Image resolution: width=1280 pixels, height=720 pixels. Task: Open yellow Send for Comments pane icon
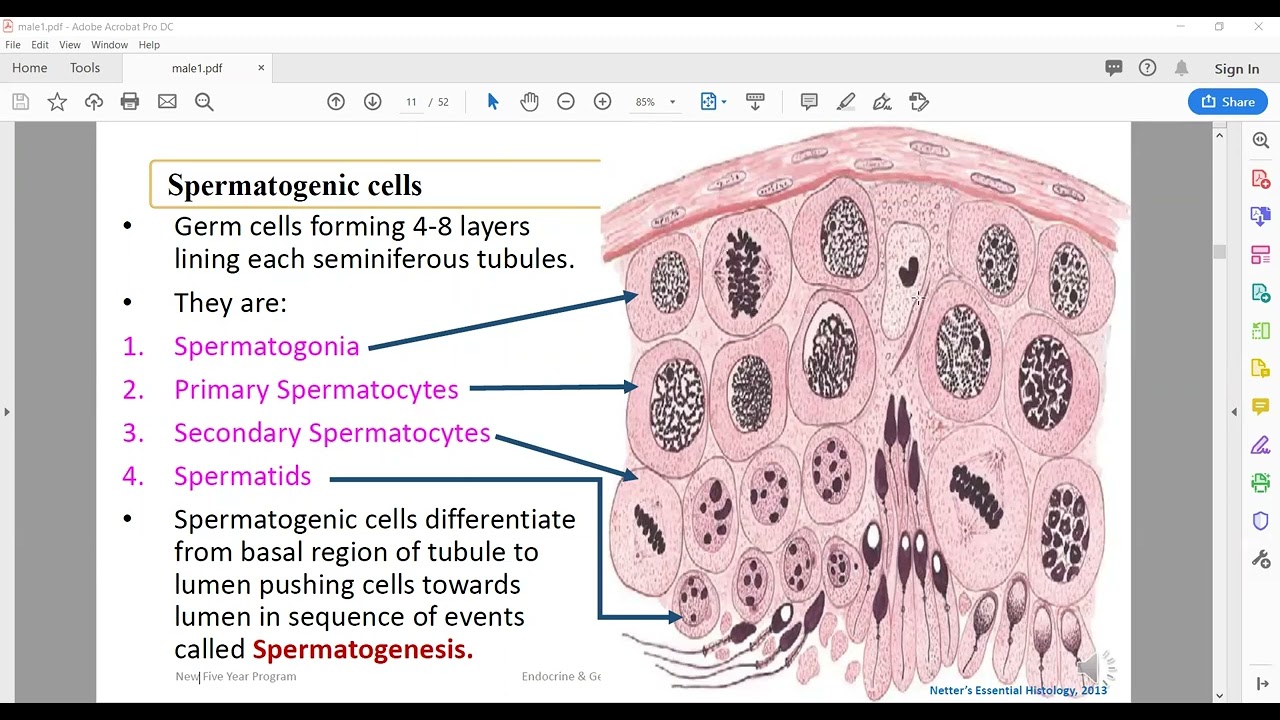1261,369
